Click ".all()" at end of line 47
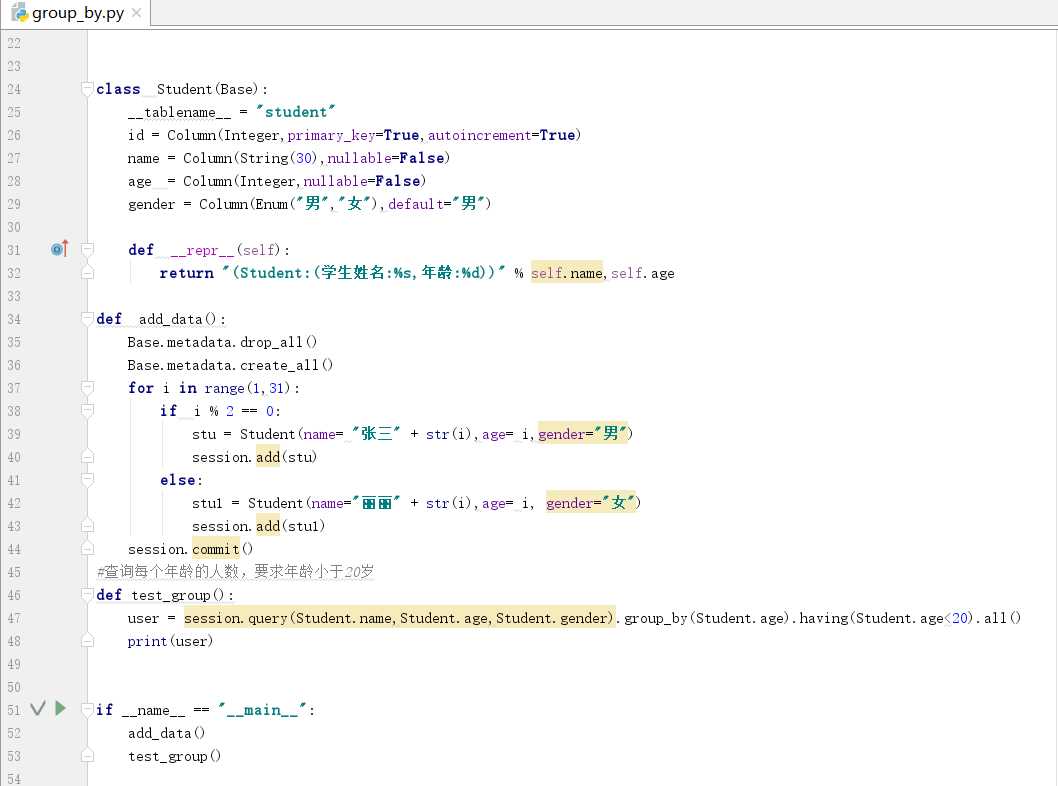Viewport: 1058px width, 786px height. [x=998, y=618]
